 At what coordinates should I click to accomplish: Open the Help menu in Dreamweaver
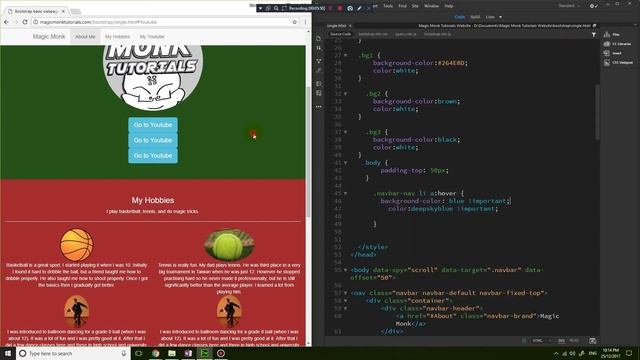pyautogui.click(x=449, y=6)
